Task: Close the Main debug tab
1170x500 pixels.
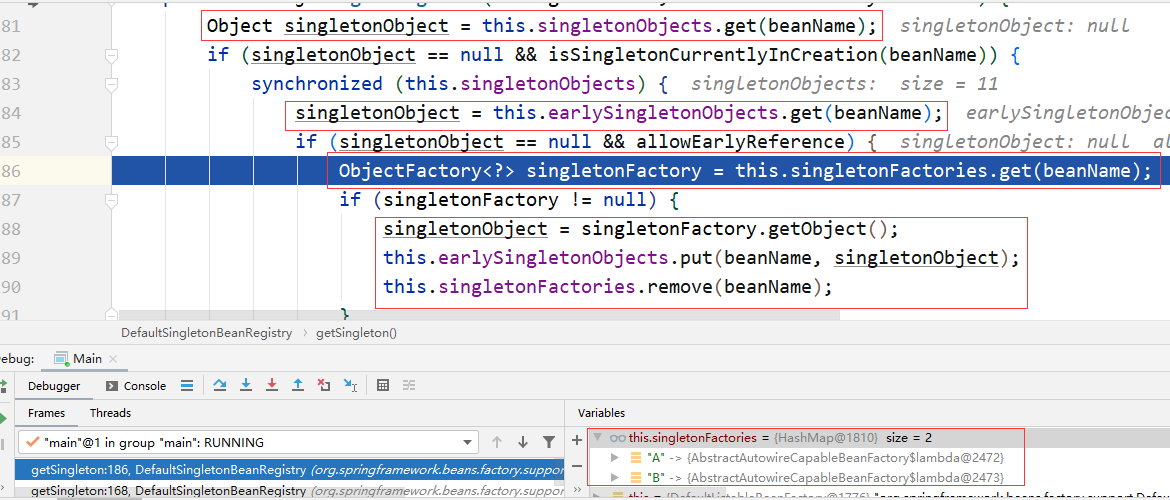Action: (113, 359)
